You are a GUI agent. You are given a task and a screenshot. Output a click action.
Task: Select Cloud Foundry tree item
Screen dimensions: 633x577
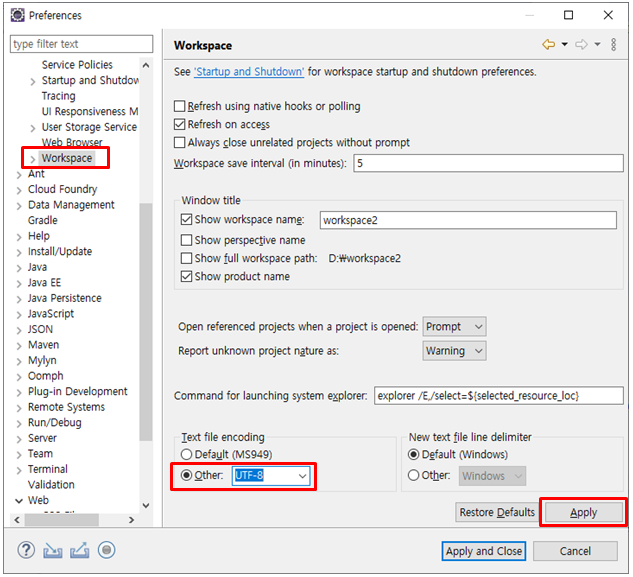click(x=63, y=189)
